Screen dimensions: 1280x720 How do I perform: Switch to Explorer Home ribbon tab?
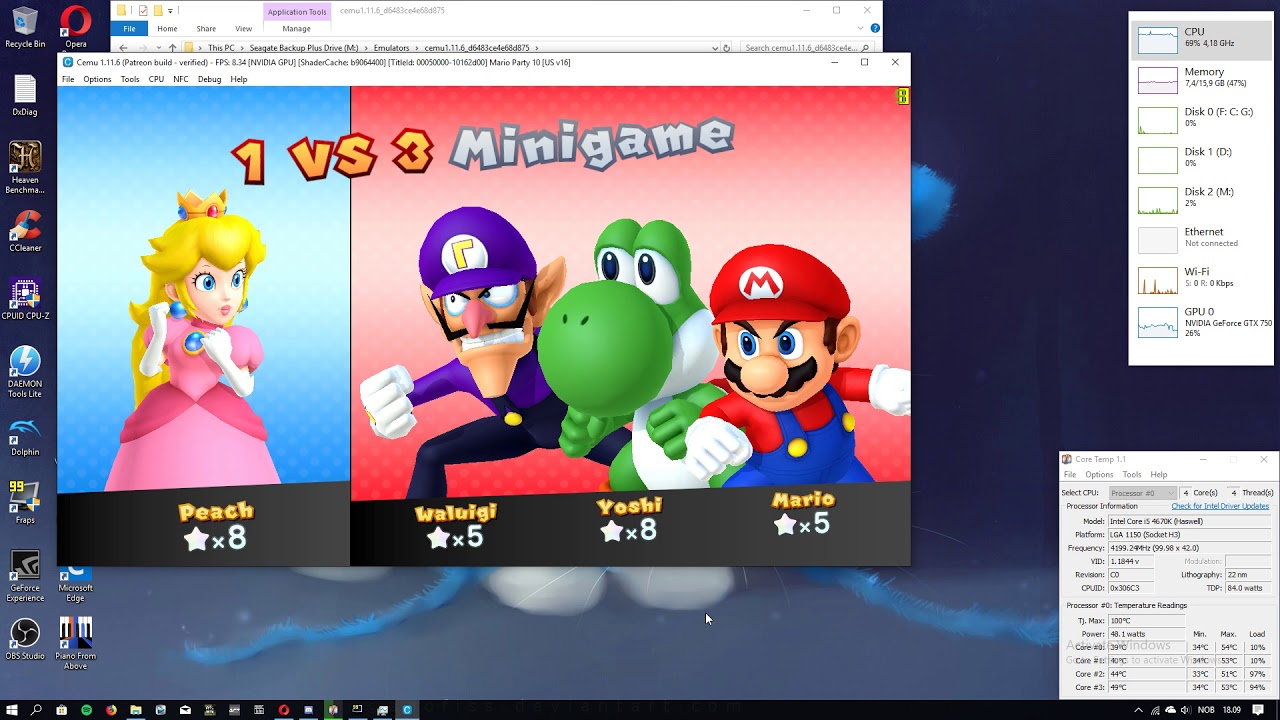click(167, 29)
